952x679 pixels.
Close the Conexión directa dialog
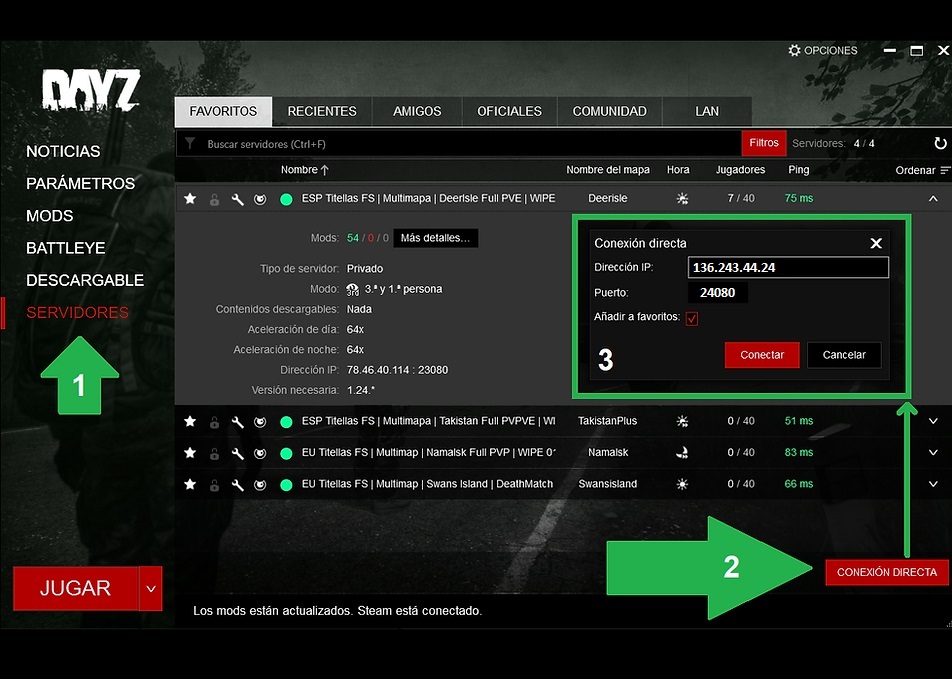[x=876, y=244]
